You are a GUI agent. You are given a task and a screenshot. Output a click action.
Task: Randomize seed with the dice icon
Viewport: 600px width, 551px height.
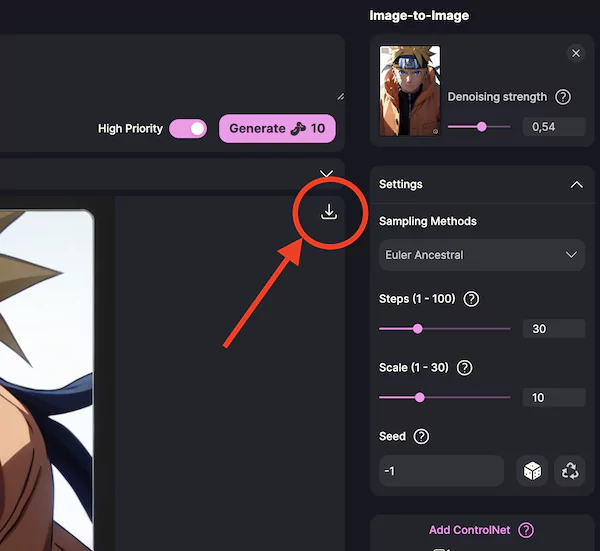532,471
